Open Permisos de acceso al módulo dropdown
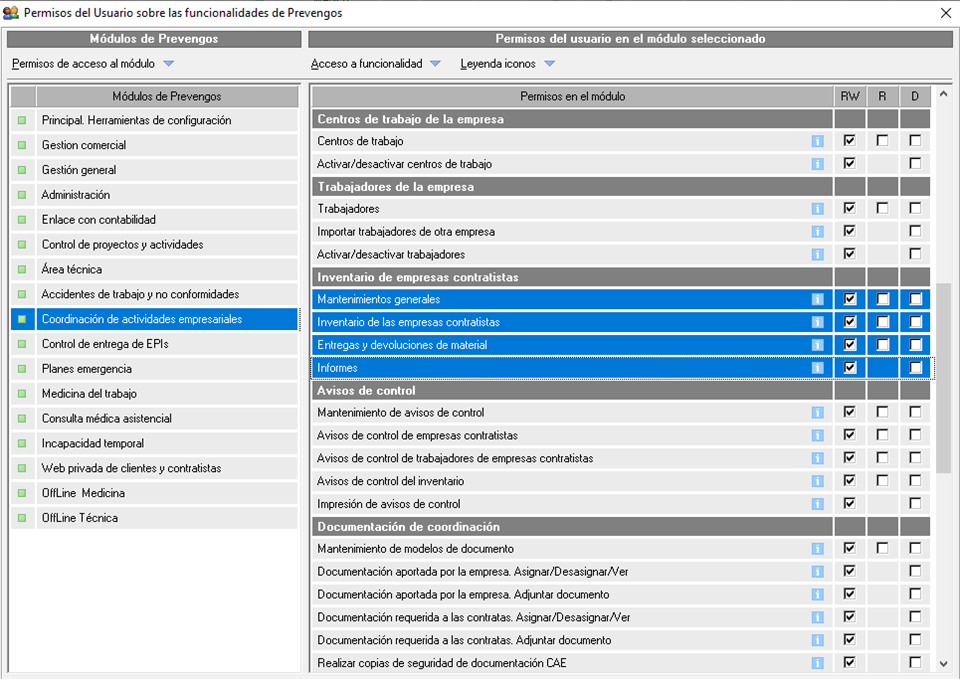The image size is (960, 679). point(92,64)
